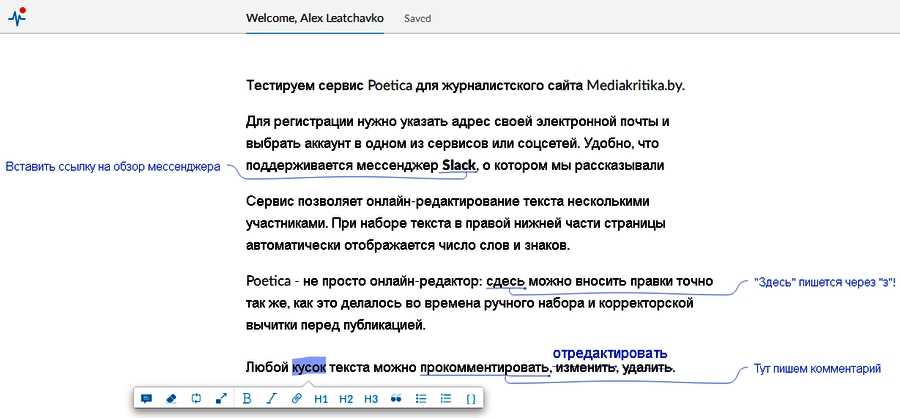Screen dimensions: 900x418
Task: Open the comment '"Здесь" пишется через "з"!'
Action: tap(824, 282)
